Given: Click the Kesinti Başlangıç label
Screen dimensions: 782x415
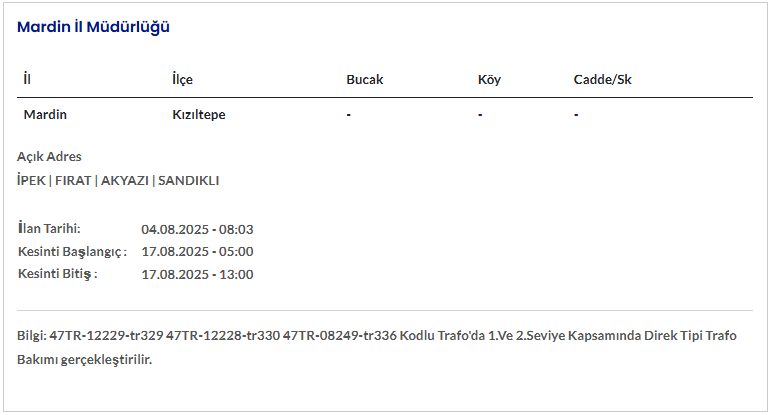Looking at the screenshot, I should point(72,252).
